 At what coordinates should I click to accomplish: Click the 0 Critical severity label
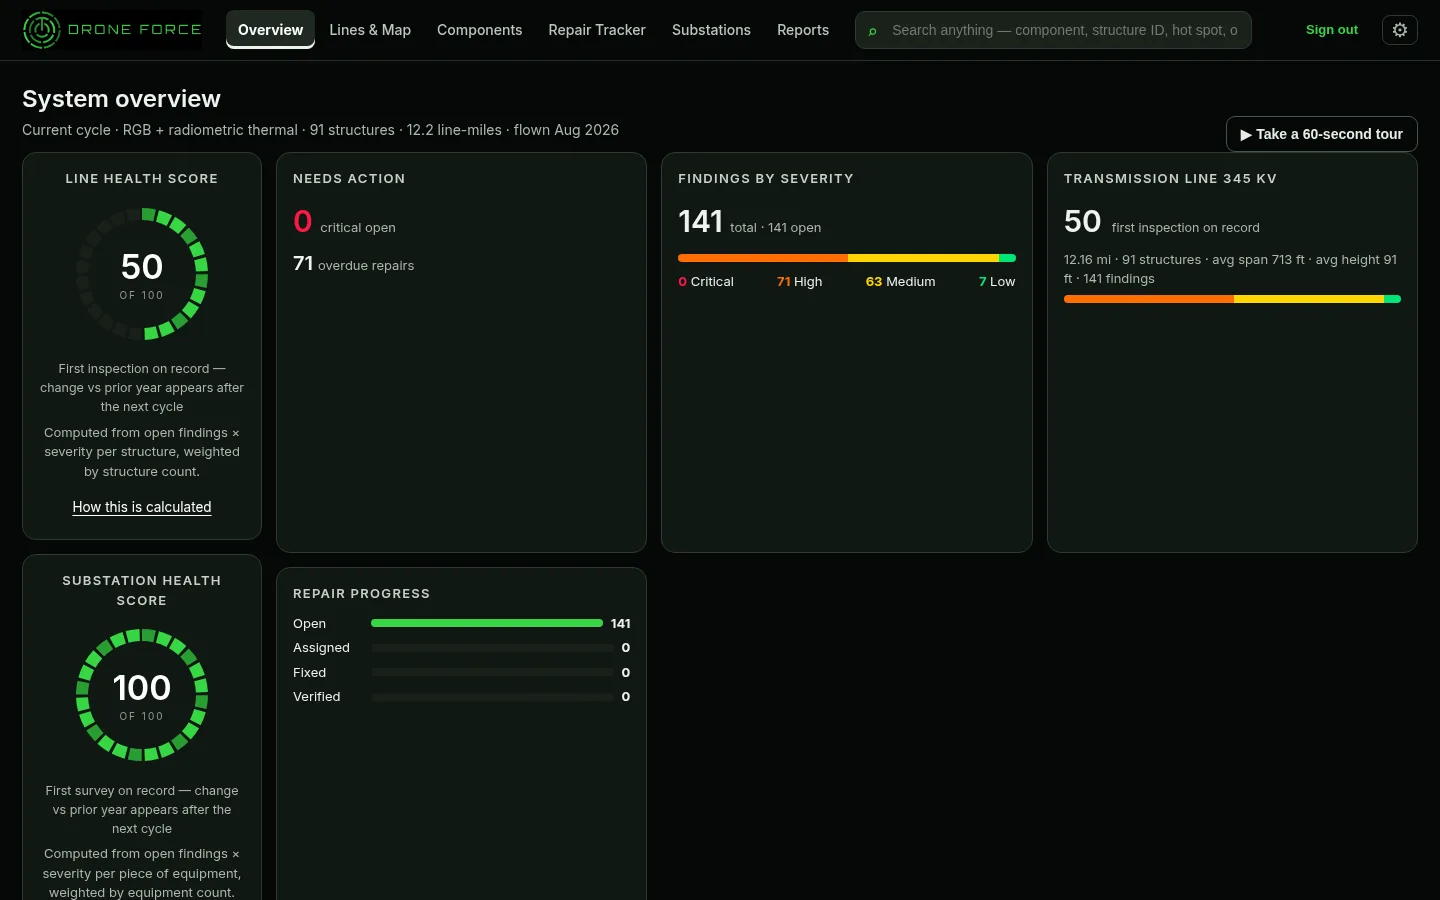click(706, 282)
